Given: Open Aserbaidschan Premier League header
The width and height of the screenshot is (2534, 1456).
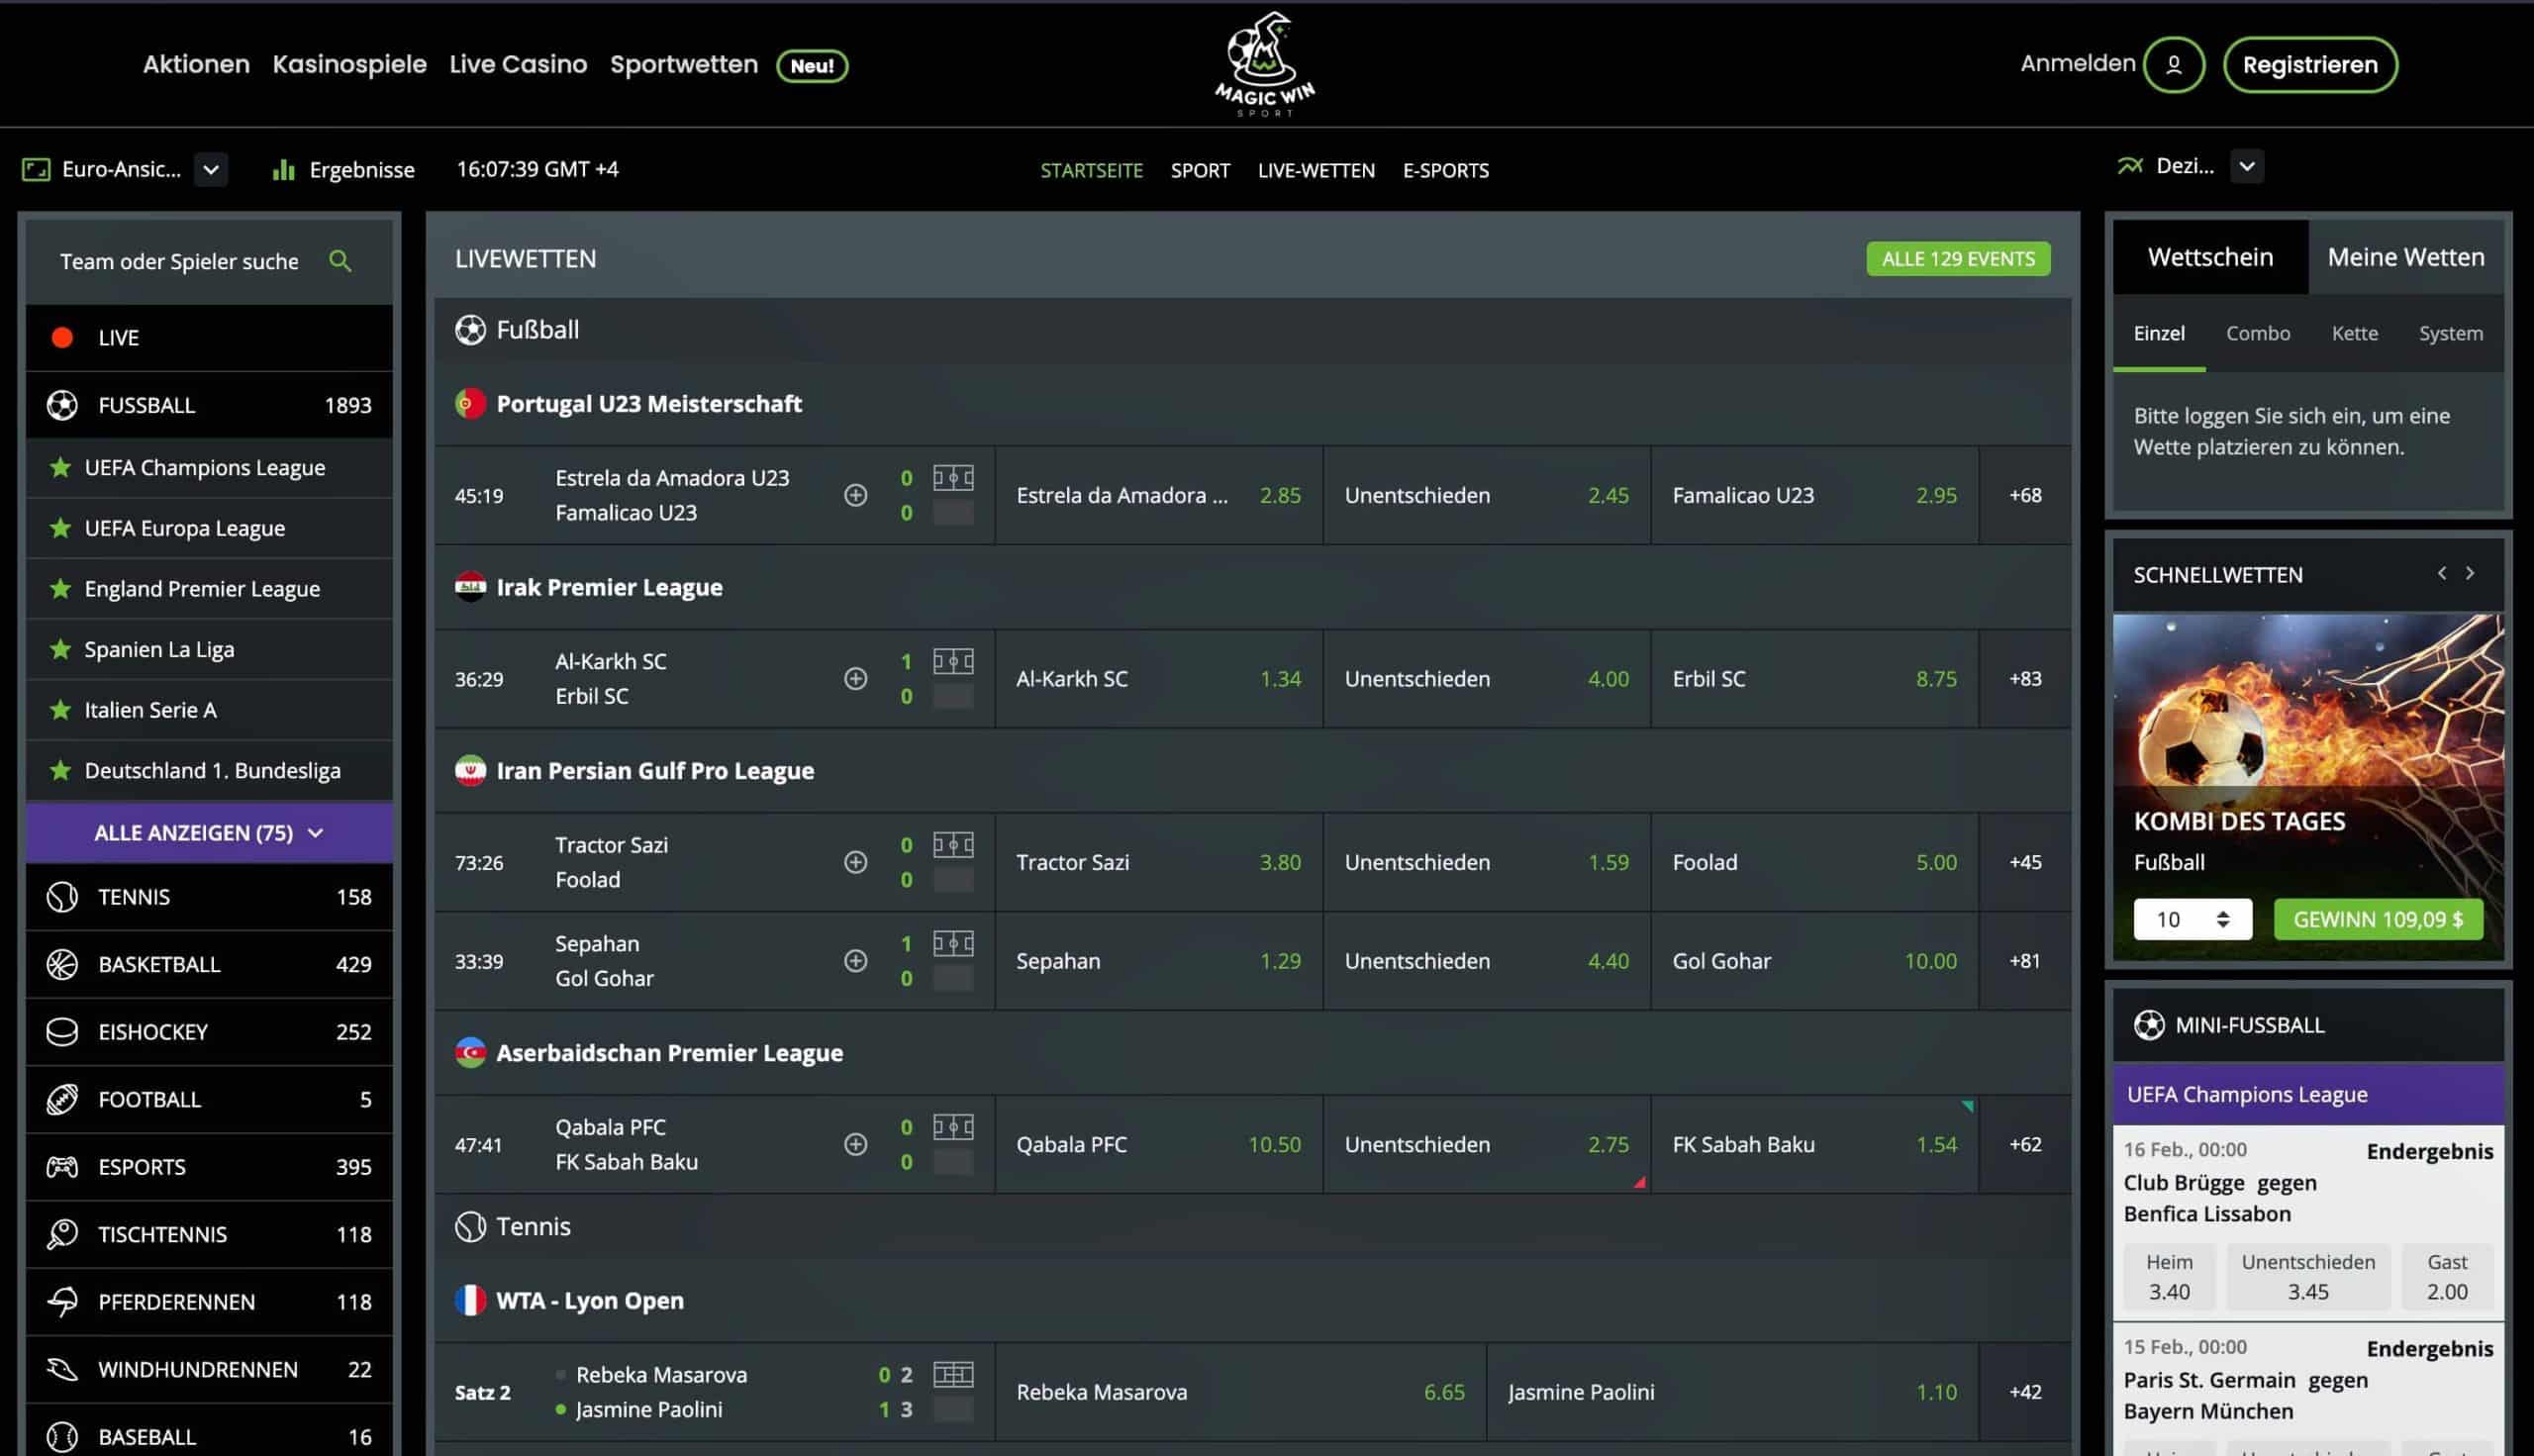Looking at the screenshot, I should point(1252,1053).
